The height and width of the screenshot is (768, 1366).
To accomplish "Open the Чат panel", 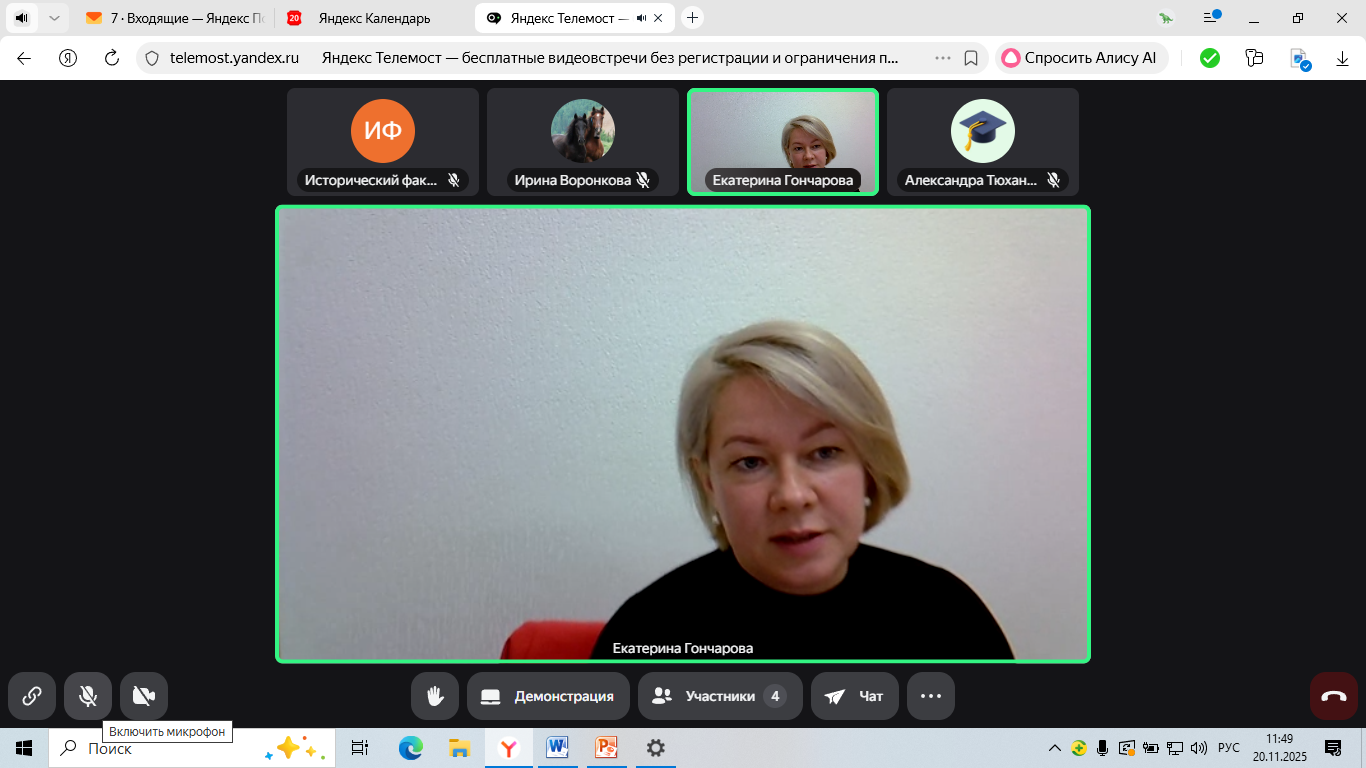I will (x=855, y=696).
